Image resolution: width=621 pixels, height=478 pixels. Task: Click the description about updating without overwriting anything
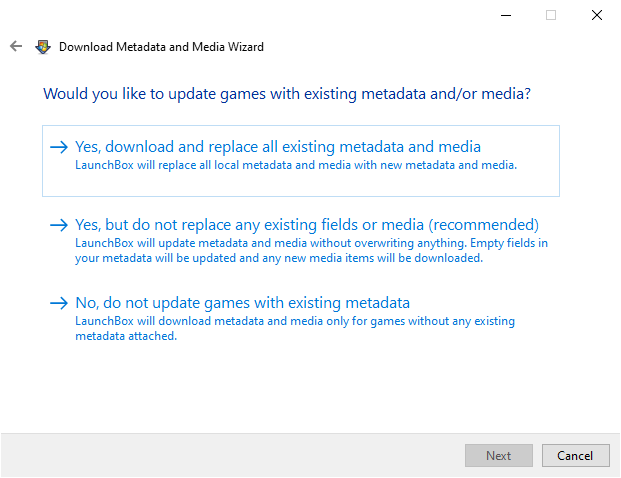pos(311,250)
